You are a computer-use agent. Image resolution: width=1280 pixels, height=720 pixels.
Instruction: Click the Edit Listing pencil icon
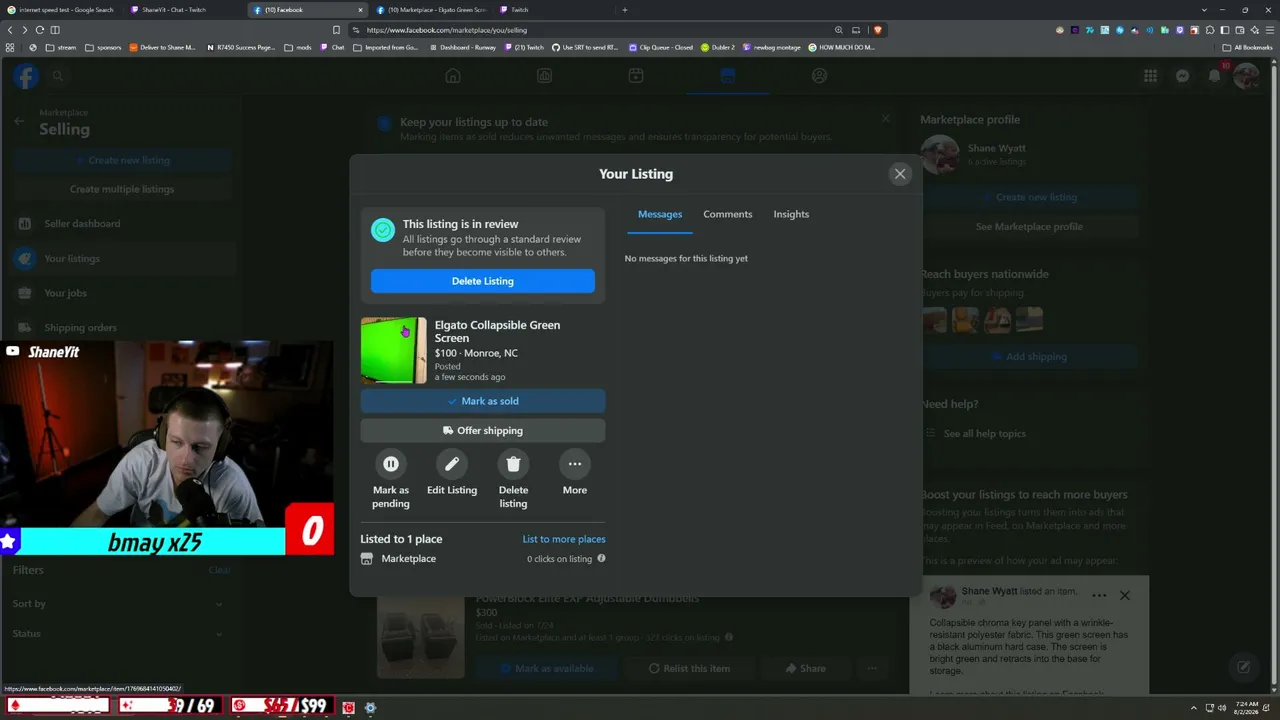point(452,464)
